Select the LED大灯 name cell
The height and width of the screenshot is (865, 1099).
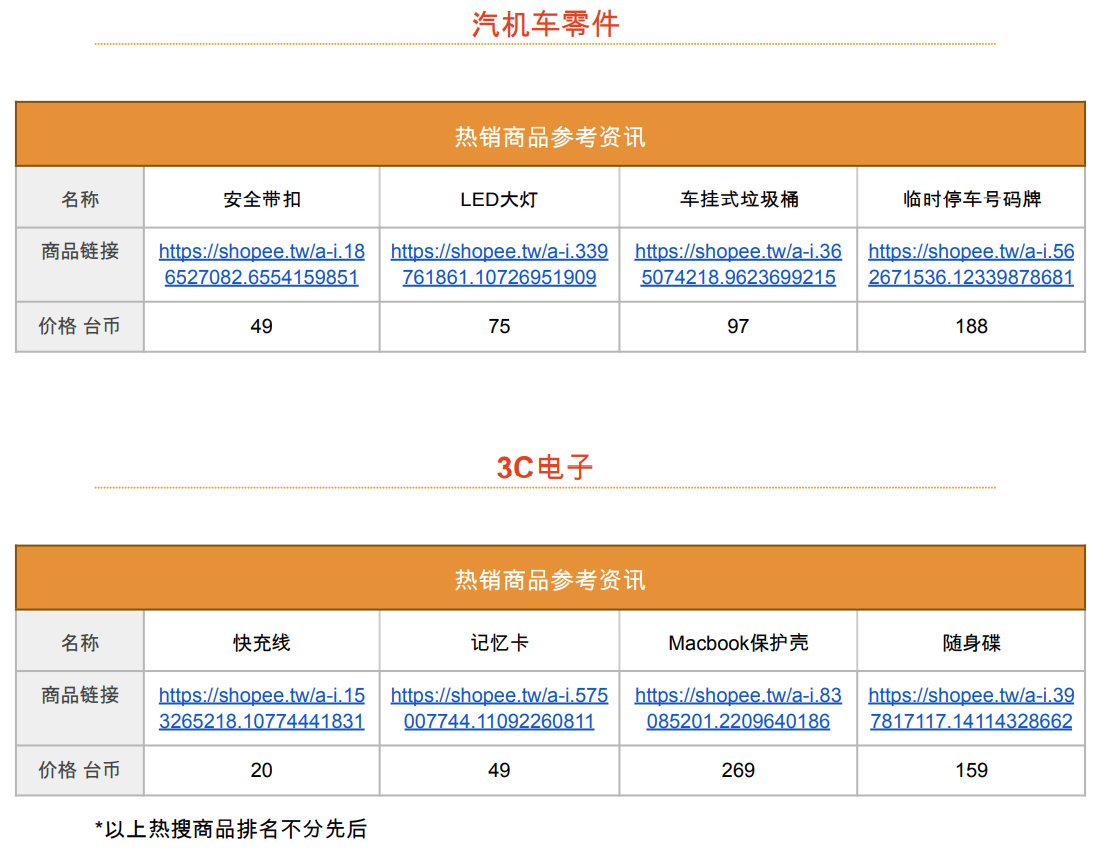(499, 197)
